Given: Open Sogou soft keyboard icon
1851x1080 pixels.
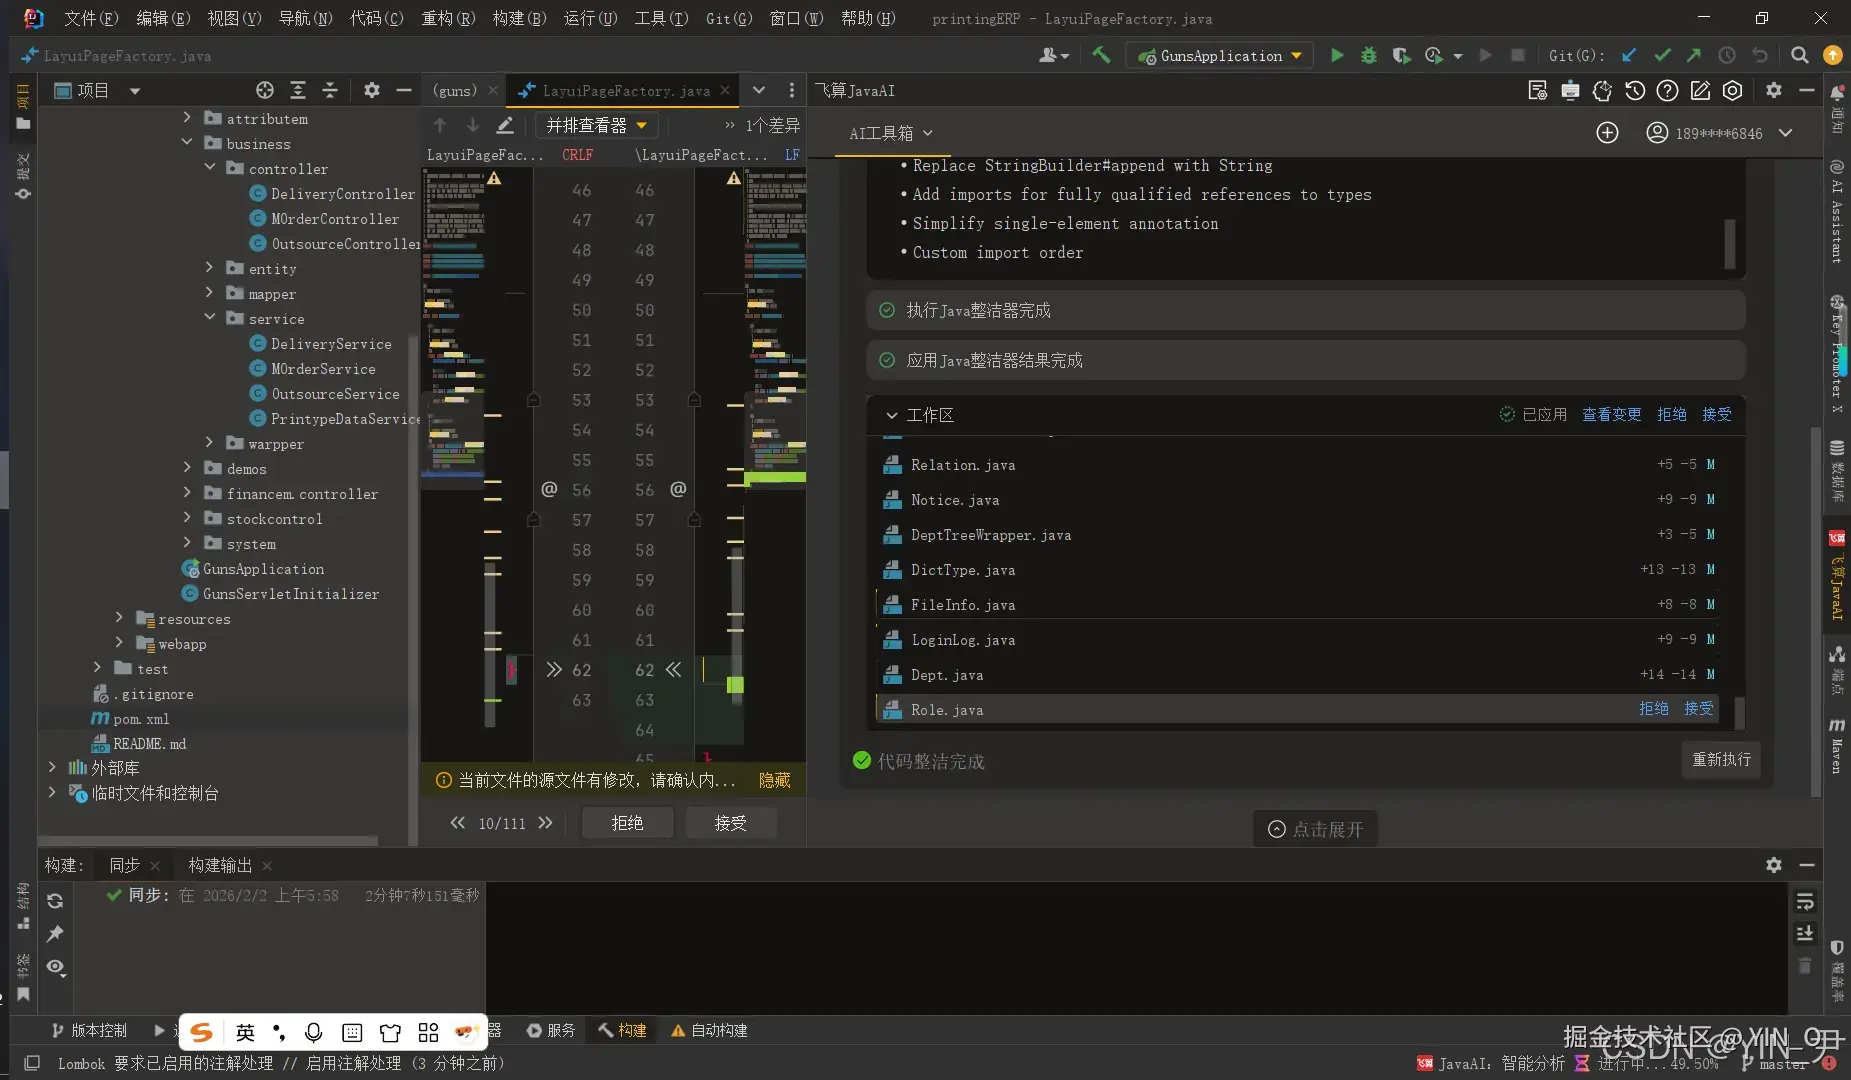Looking at the screenshot, I should (352, 1033).
